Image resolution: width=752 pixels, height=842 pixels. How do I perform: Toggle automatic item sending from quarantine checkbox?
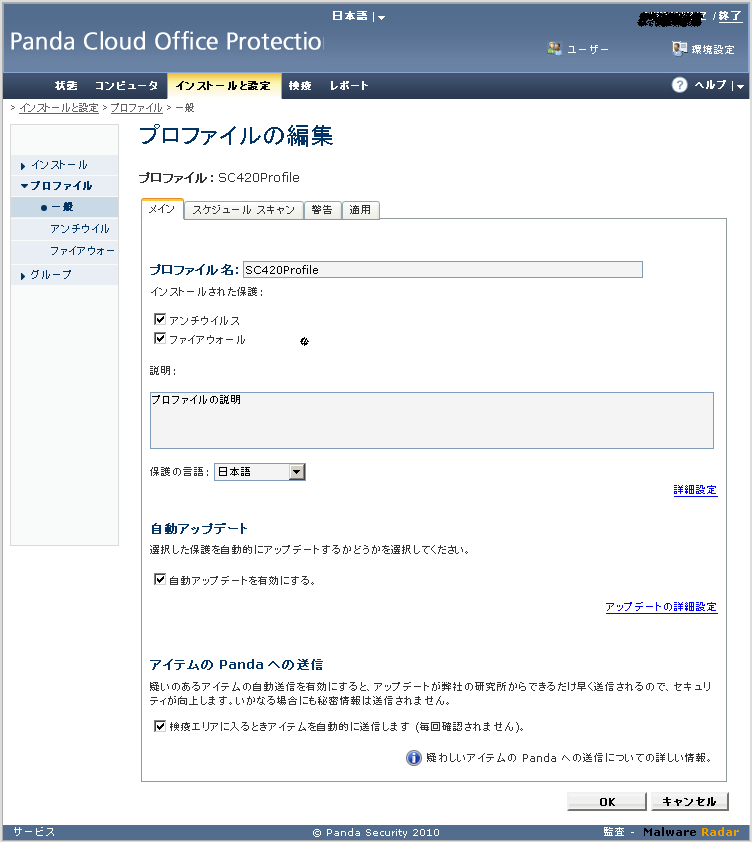point(160,726)
